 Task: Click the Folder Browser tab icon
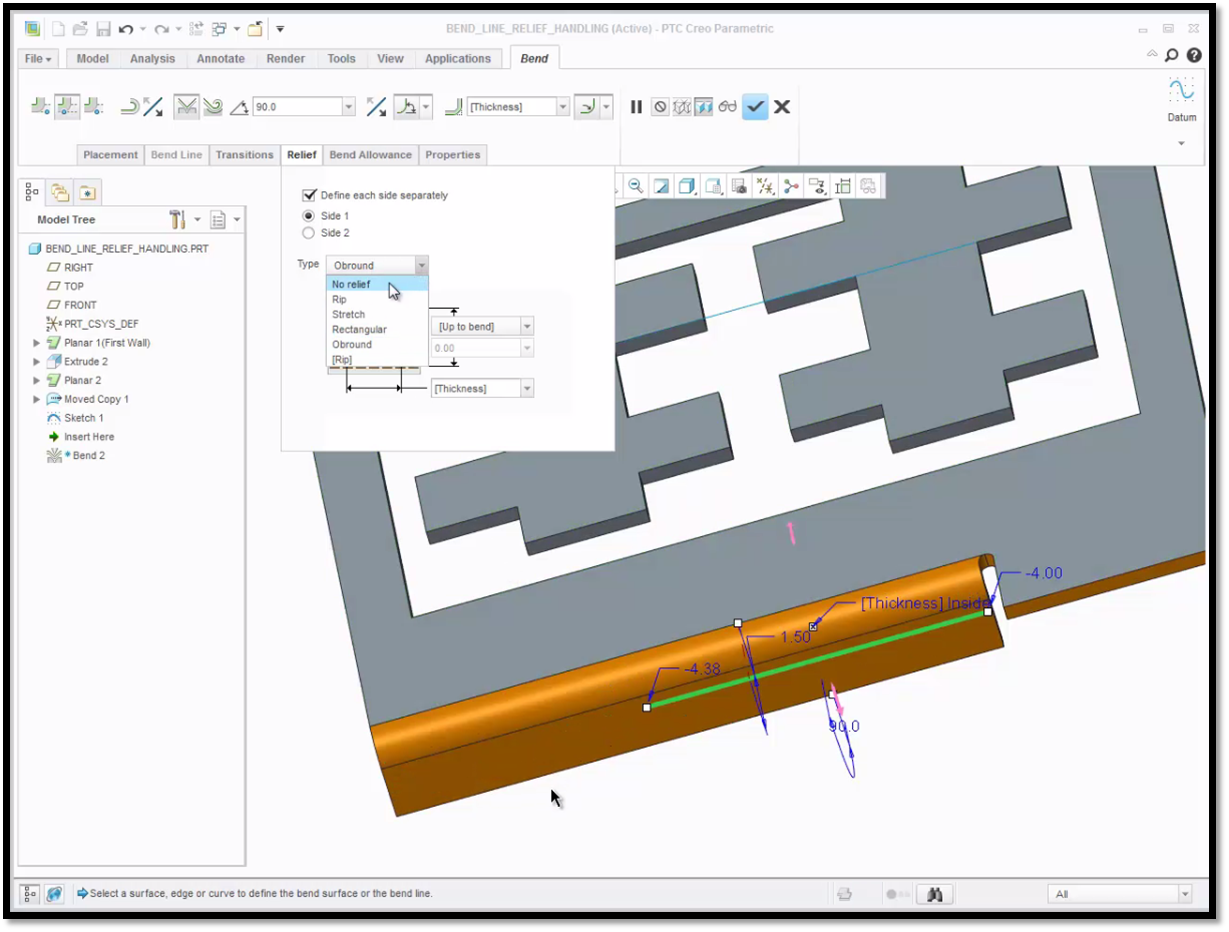(x=60, y=192)
